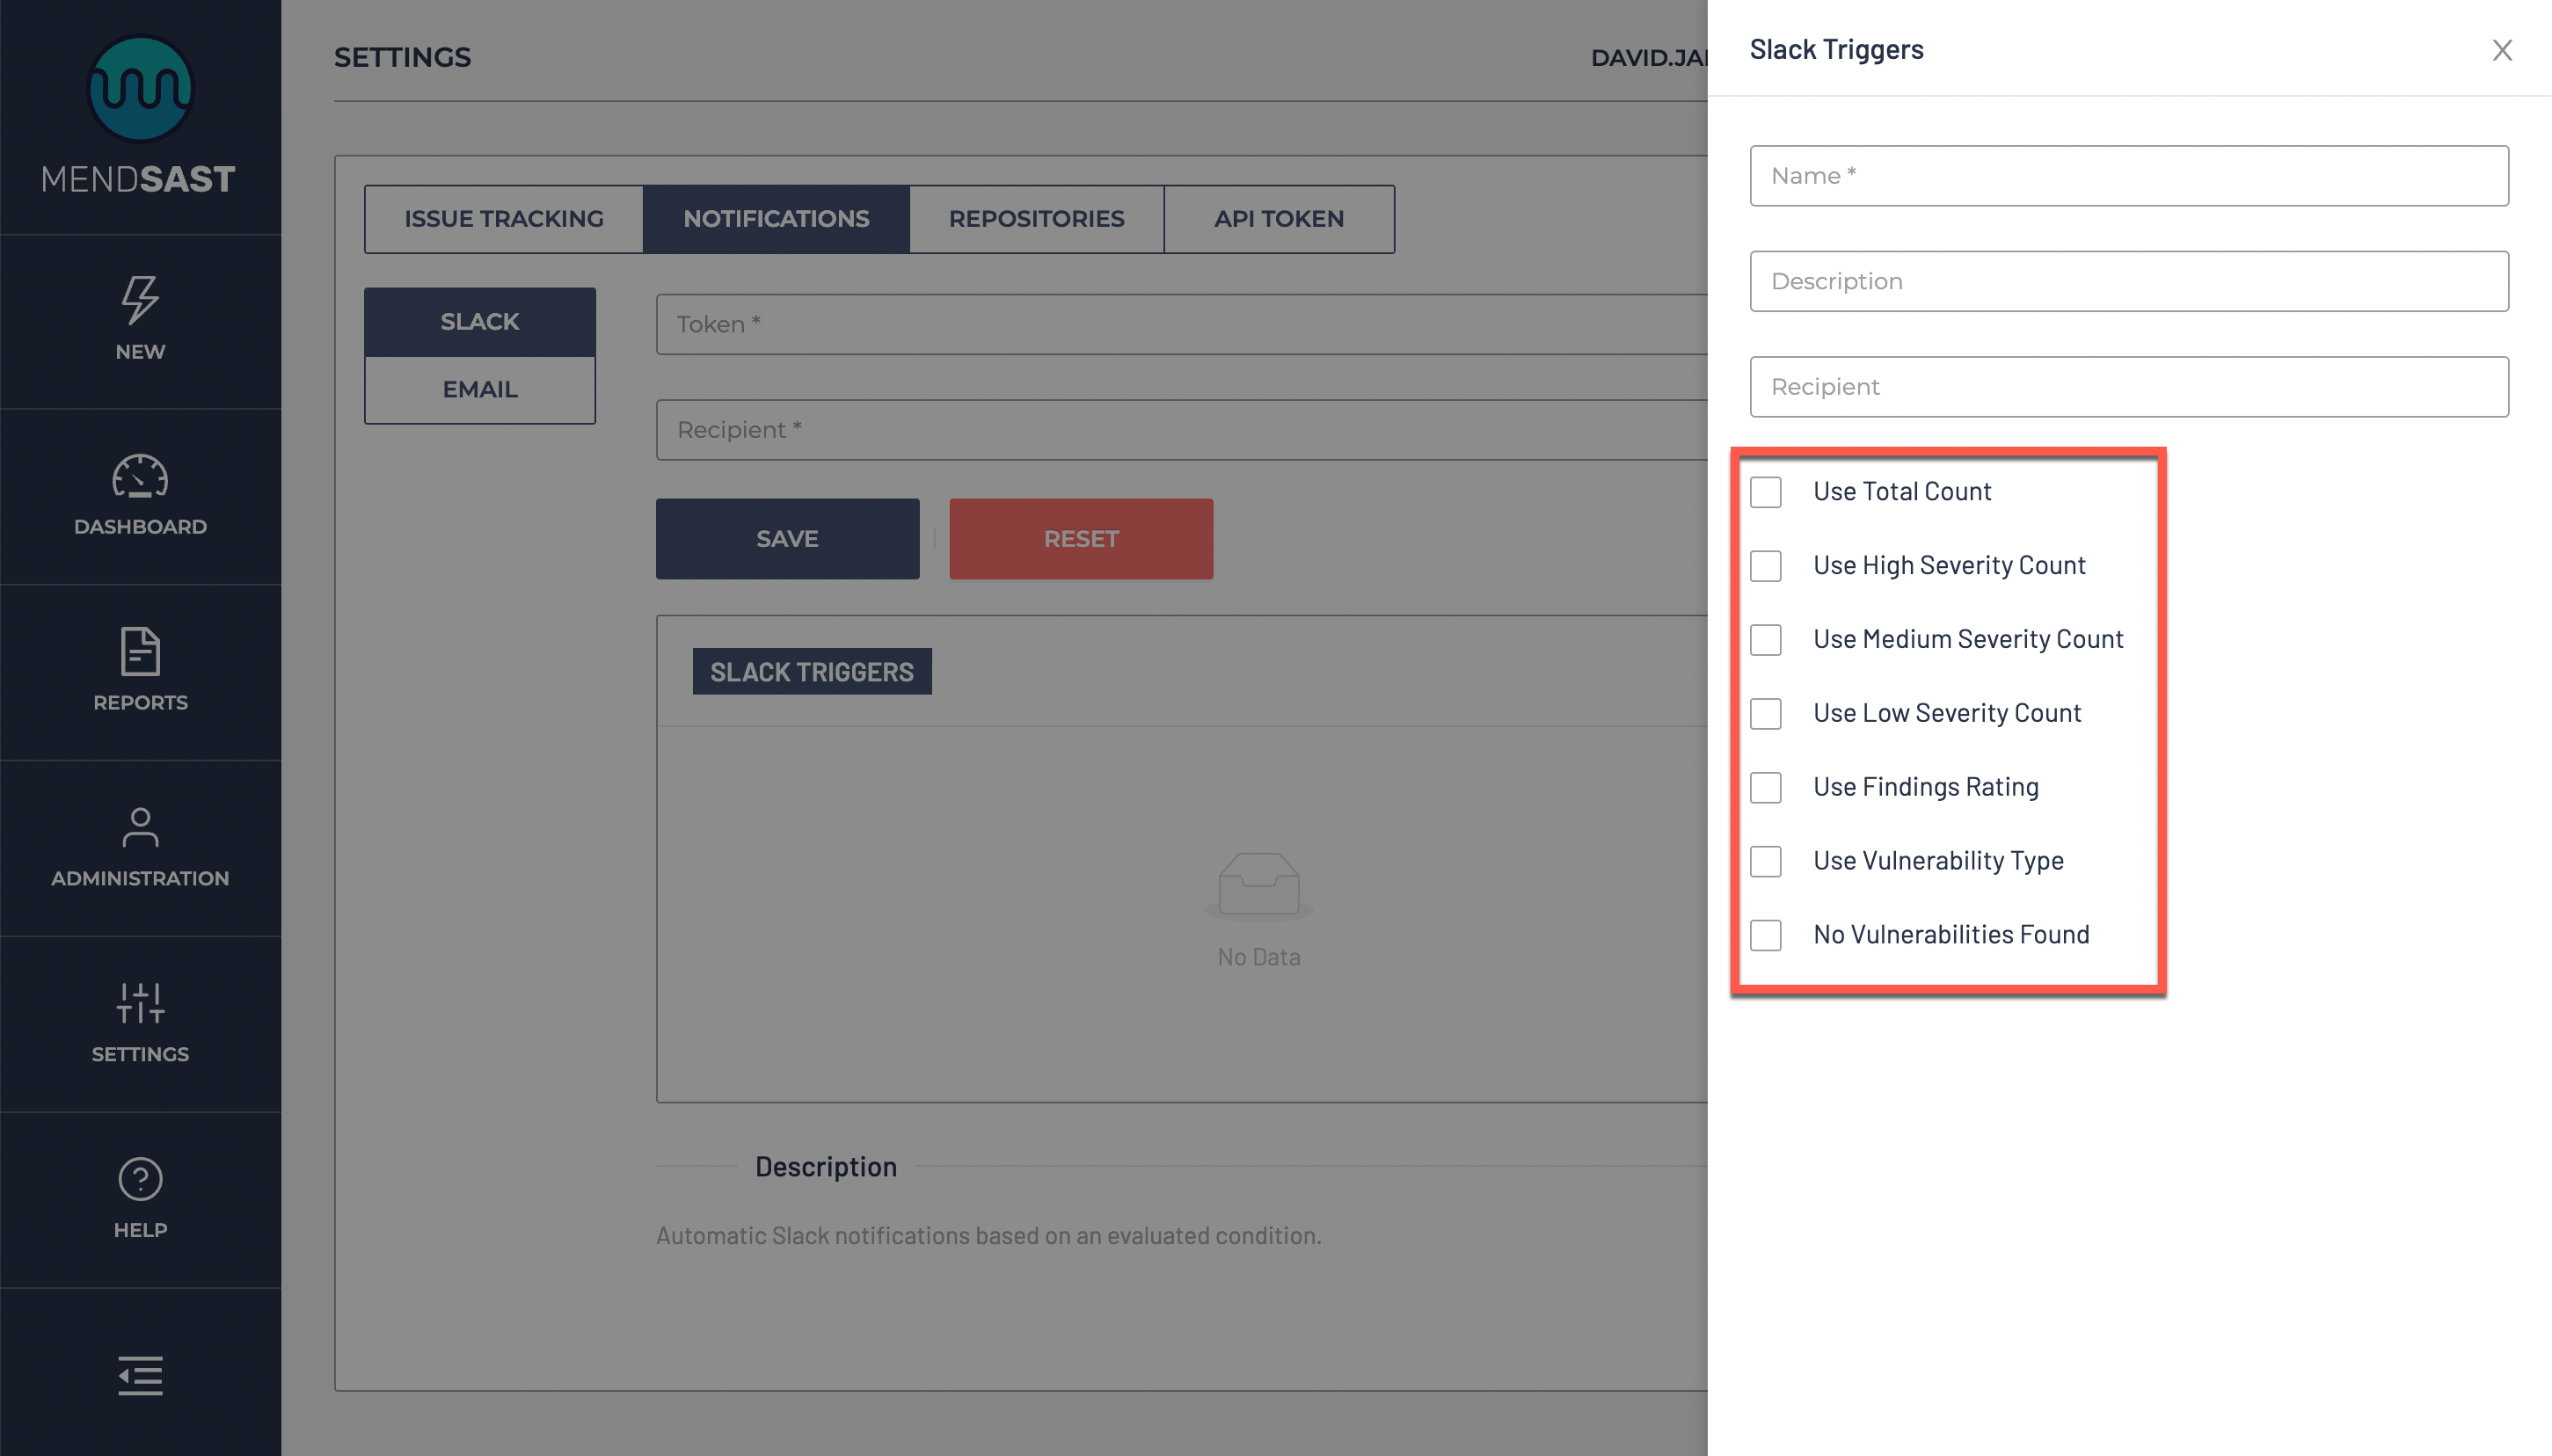Close the Slack Triggers panel
2552x1456 pixels.
2502,50
